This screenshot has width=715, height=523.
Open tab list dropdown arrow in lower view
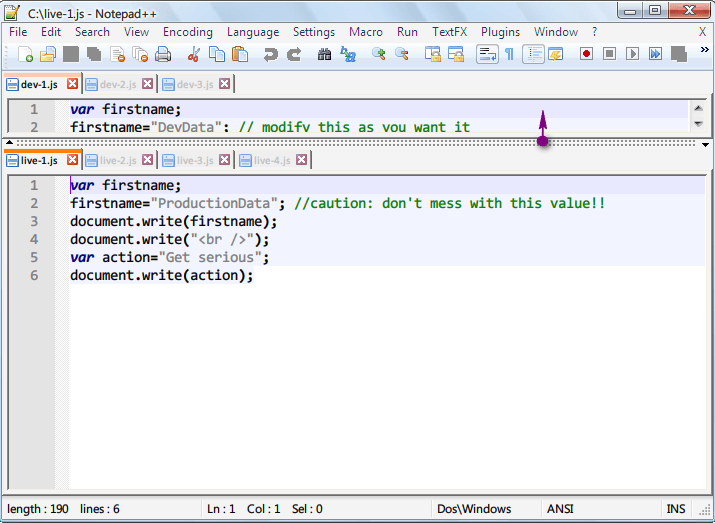pyautogui.click(x=705, y=145)
